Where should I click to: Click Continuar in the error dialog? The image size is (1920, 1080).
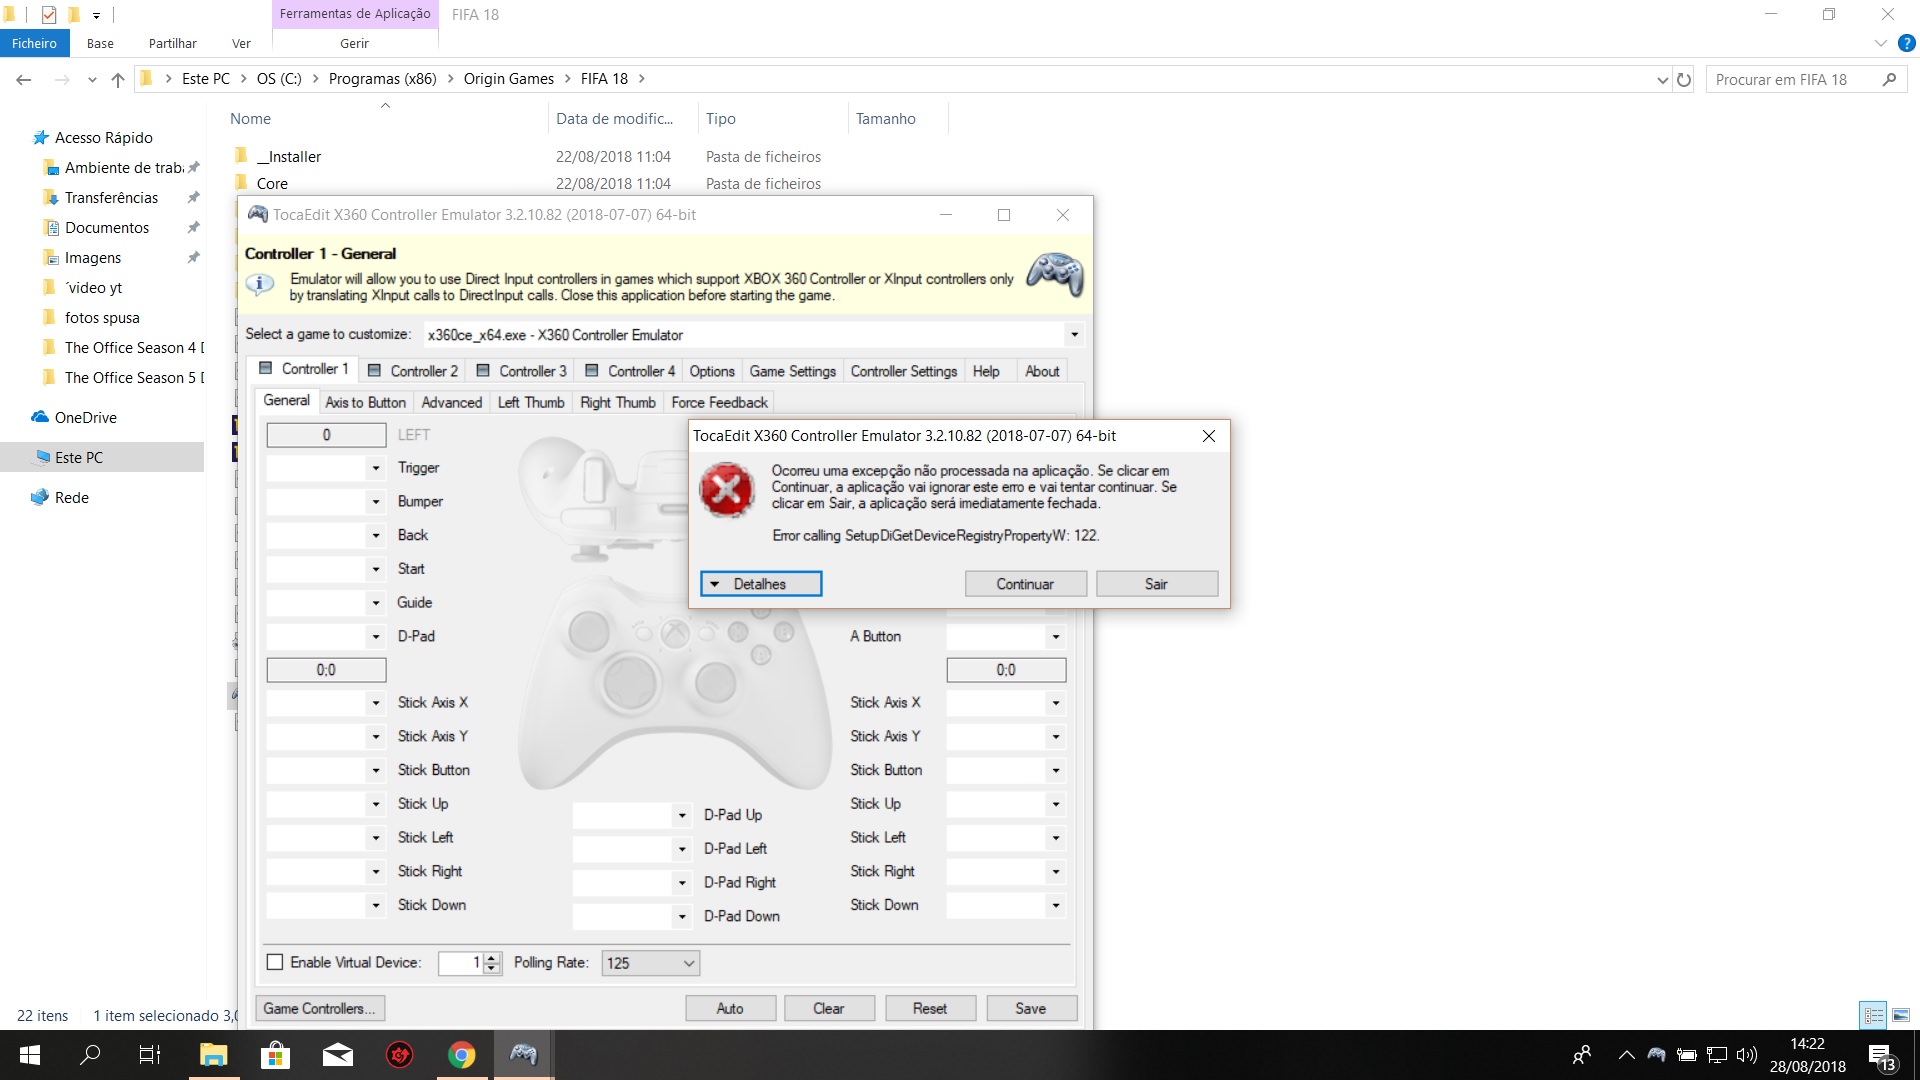point(1025,584)
